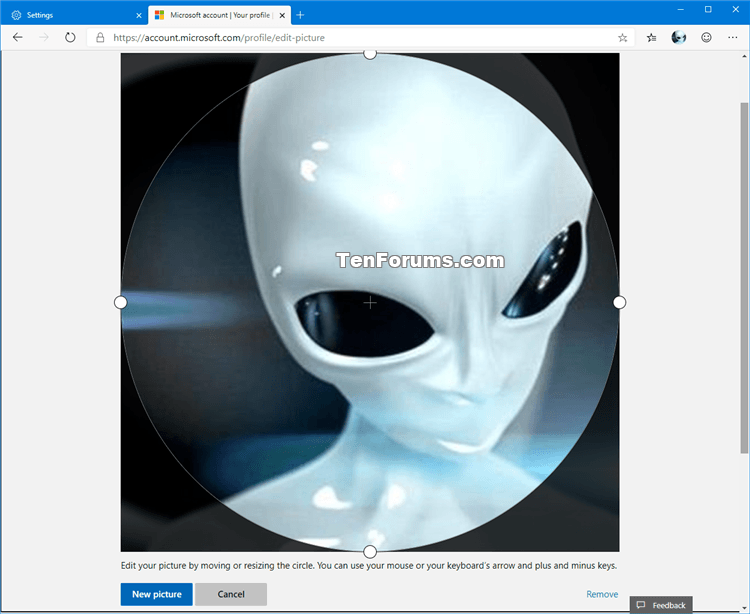This screenshot has width=750, height=614.
Task: Click the Forward navigation arrow
Action: (44, 37)
